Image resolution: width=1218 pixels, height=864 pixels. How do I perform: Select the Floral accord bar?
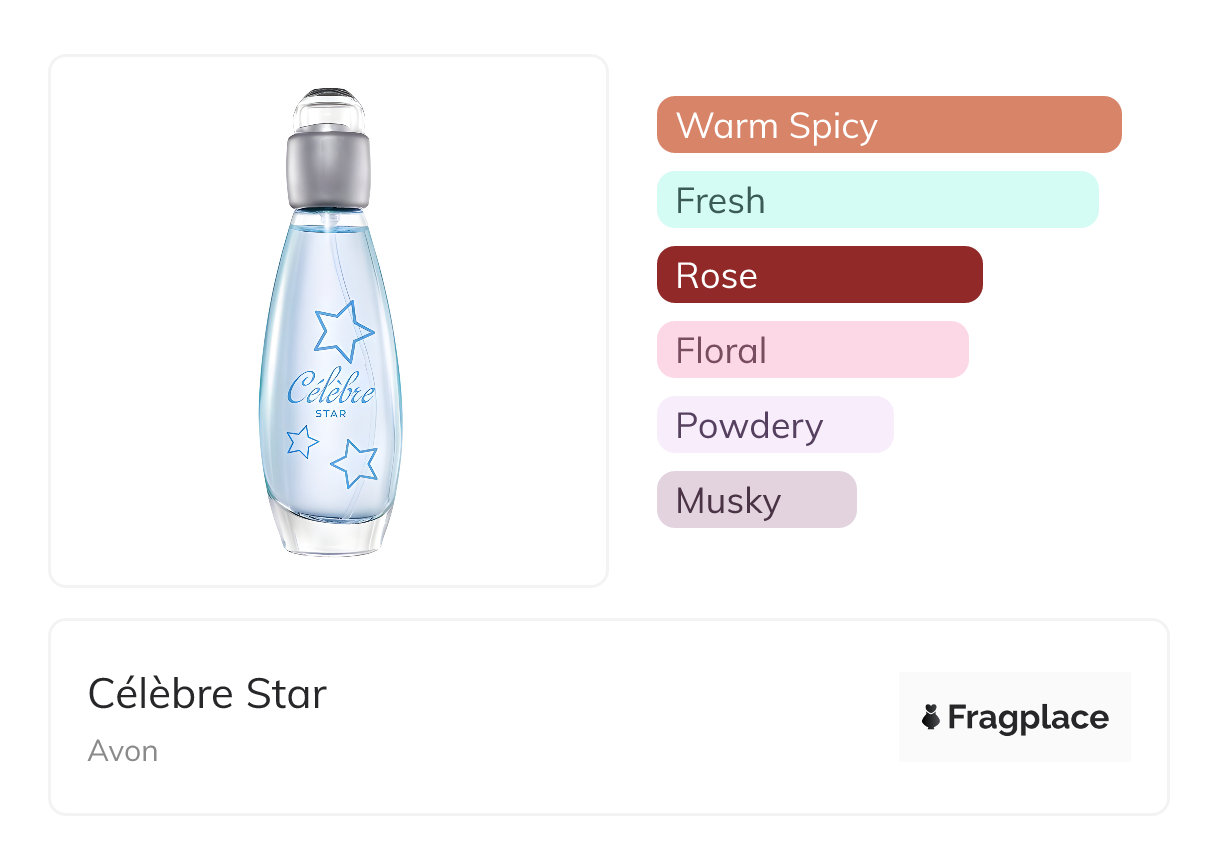812,350
